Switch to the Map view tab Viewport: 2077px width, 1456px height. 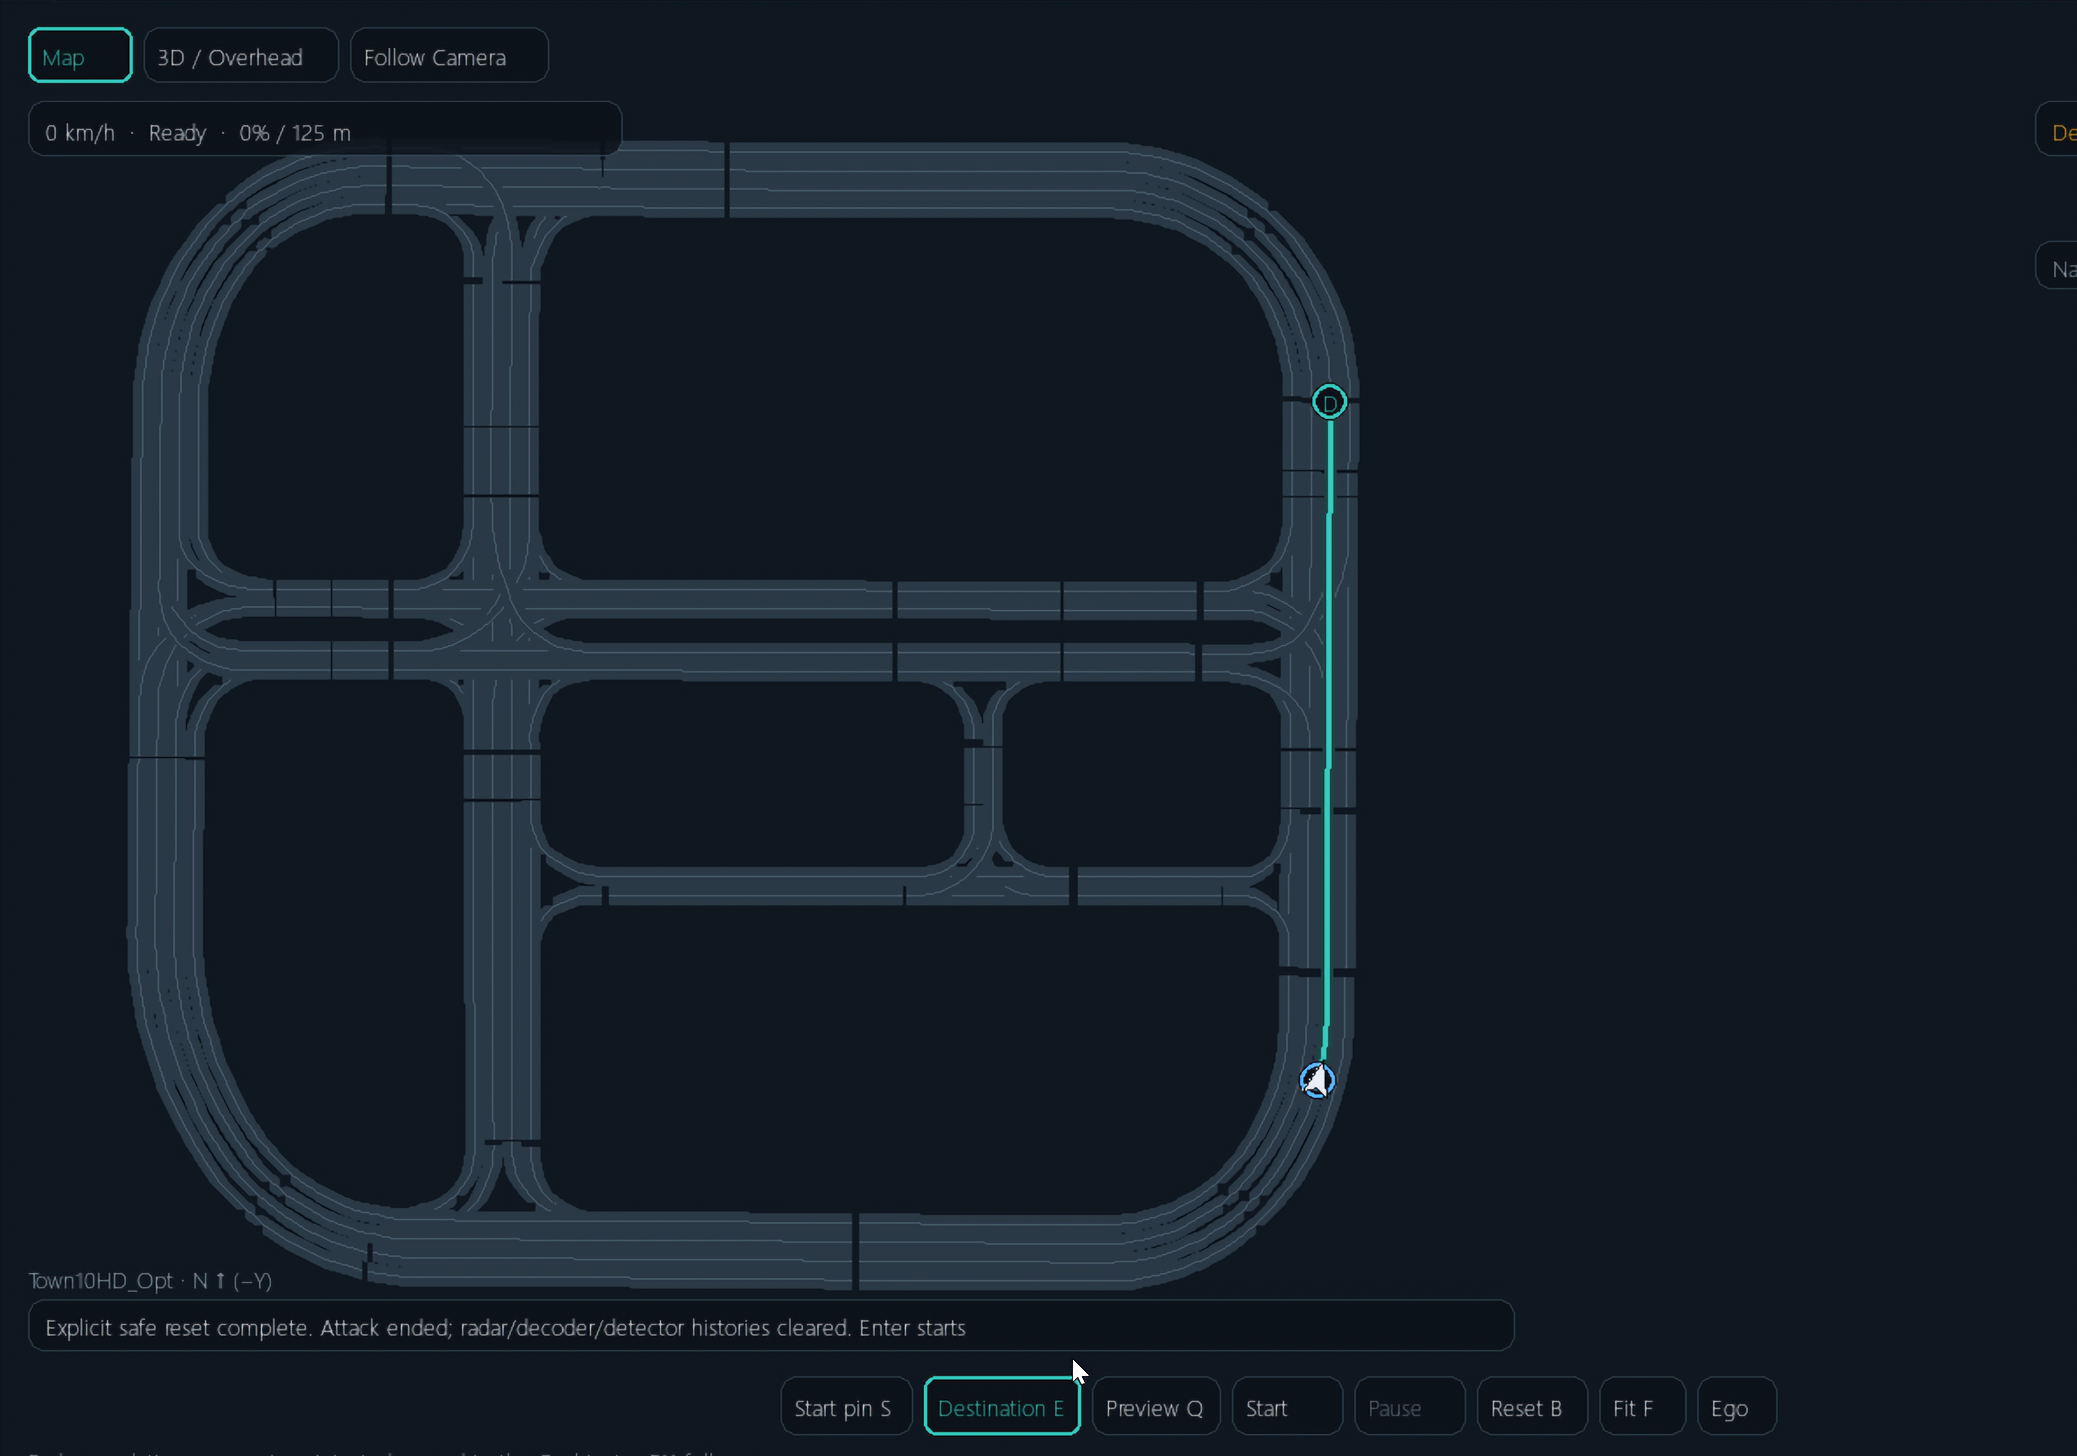(x=80, y=56)
